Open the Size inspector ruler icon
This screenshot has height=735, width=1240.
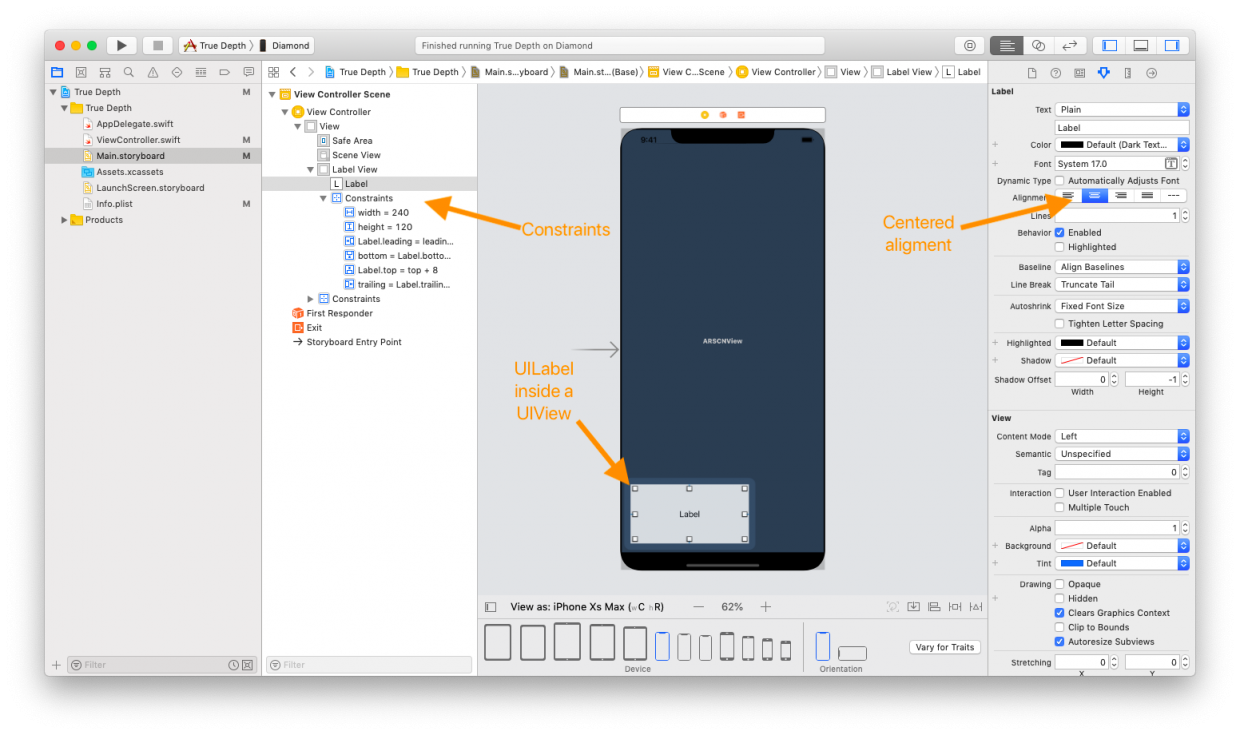coord(1127,72)
